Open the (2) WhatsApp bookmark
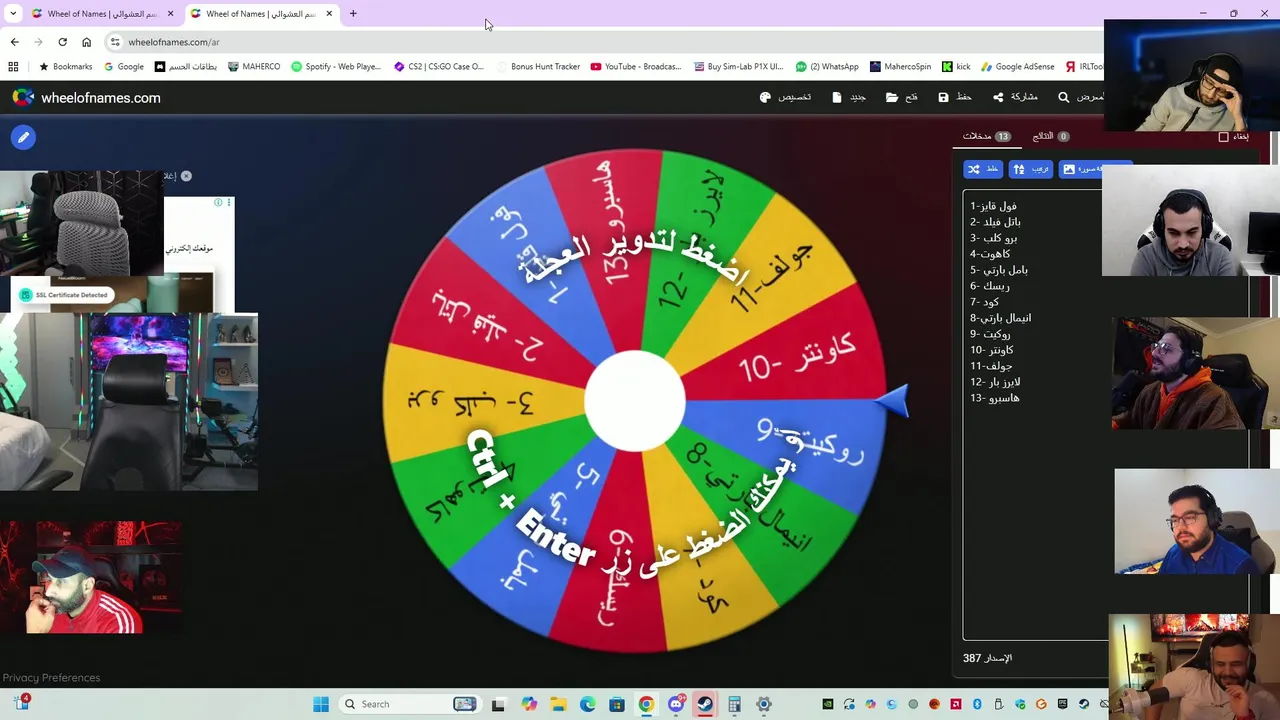Image resolution: width=1280 pixels, height=720 pixels. pyautogui.click(x=827, y=67)
